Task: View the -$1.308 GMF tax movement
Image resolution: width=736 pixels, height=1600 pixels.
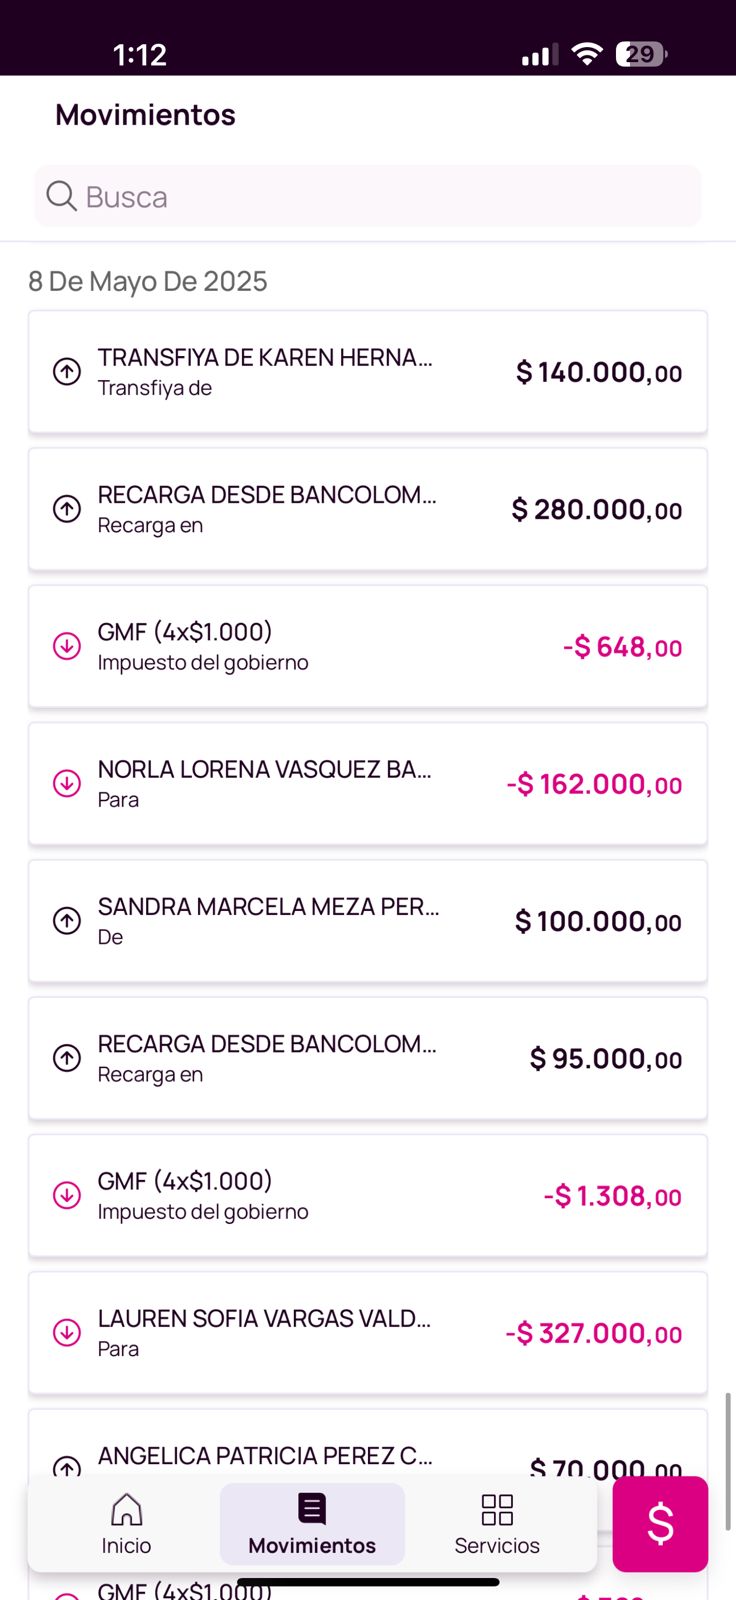Action: pos(367,1195)
